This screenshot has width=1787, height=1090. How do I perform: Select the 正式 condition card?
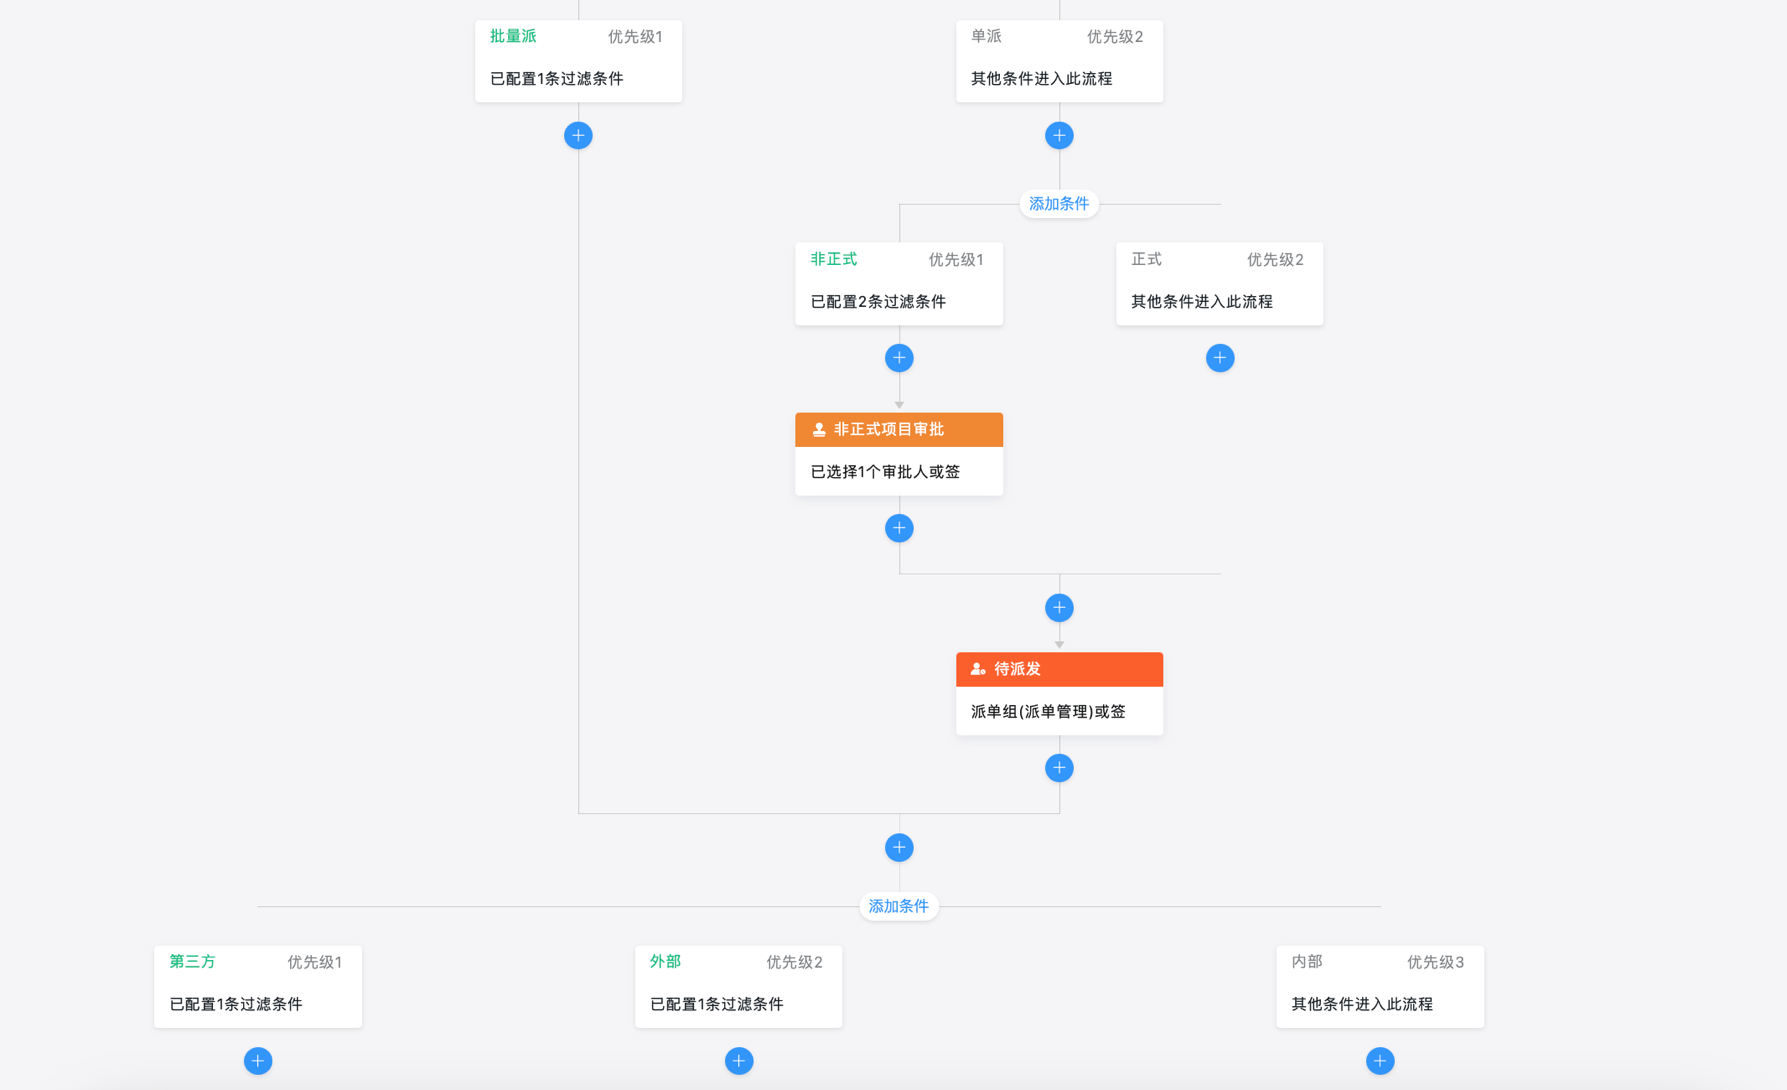coord(1219,284)
